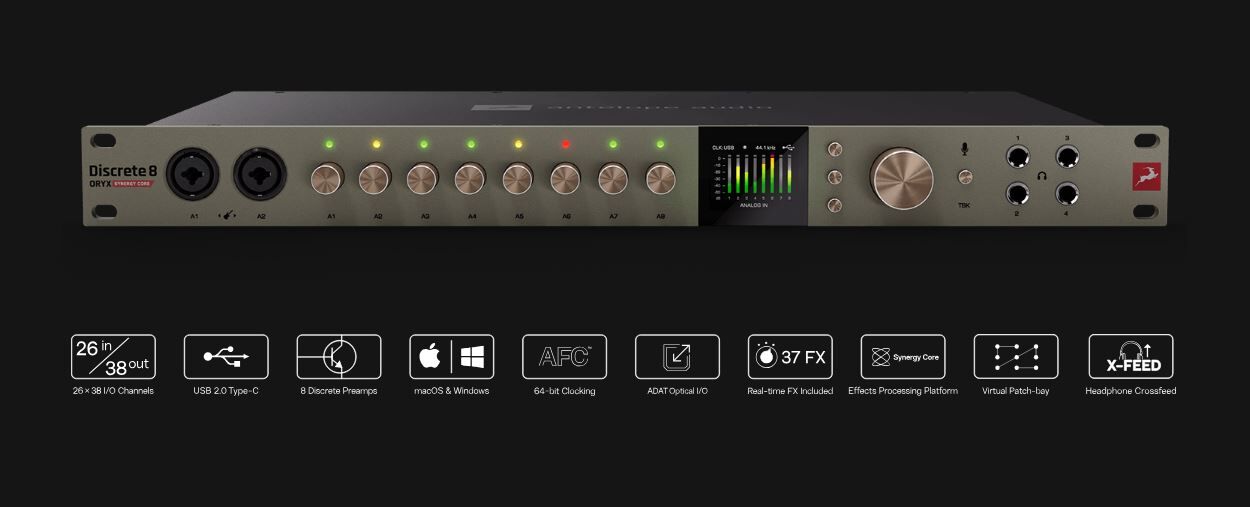The image size is (1250, 507).
Task: Click the 37 FX real-time effects icon
Action: click(x=790, y=357)
